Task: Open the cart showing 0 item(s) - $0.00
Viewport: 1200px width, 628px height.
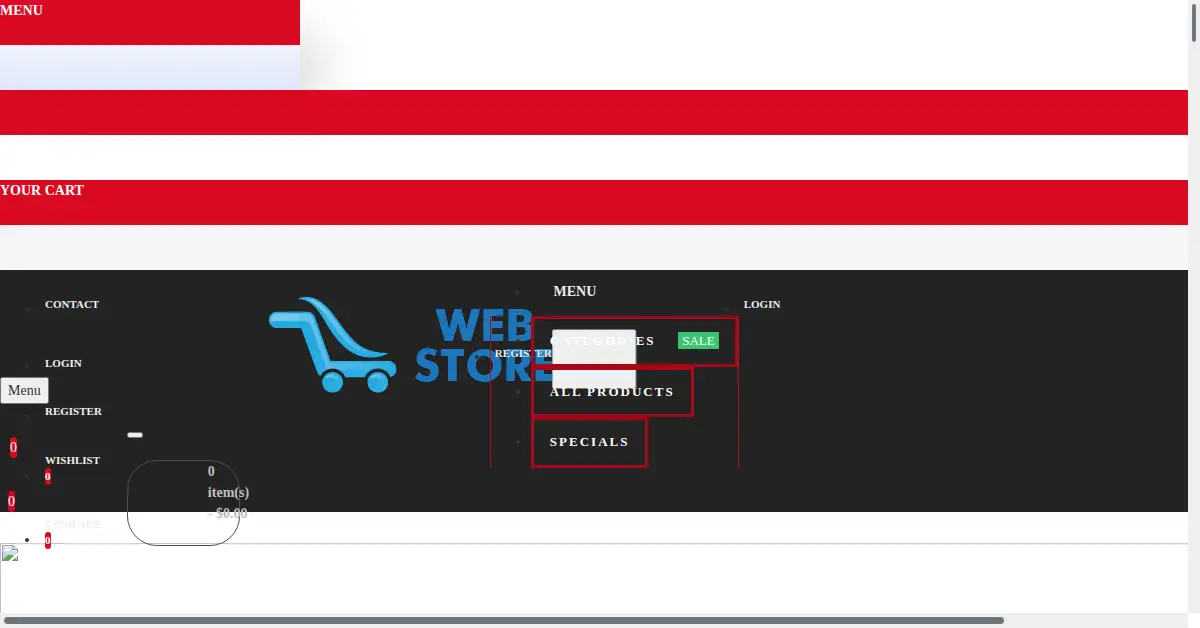Action: point(184,503)
